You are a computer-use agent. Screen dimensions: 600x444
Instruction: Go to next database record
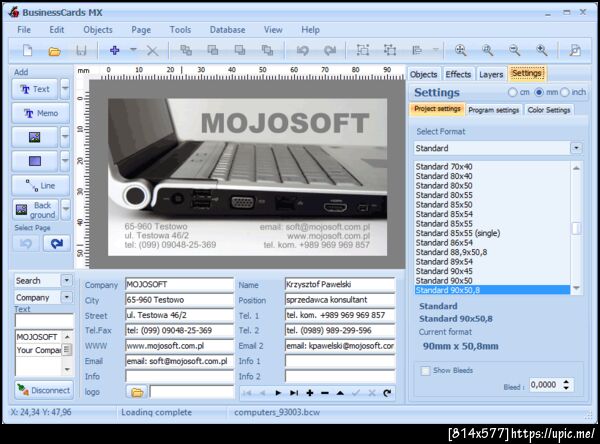[278, 393]
